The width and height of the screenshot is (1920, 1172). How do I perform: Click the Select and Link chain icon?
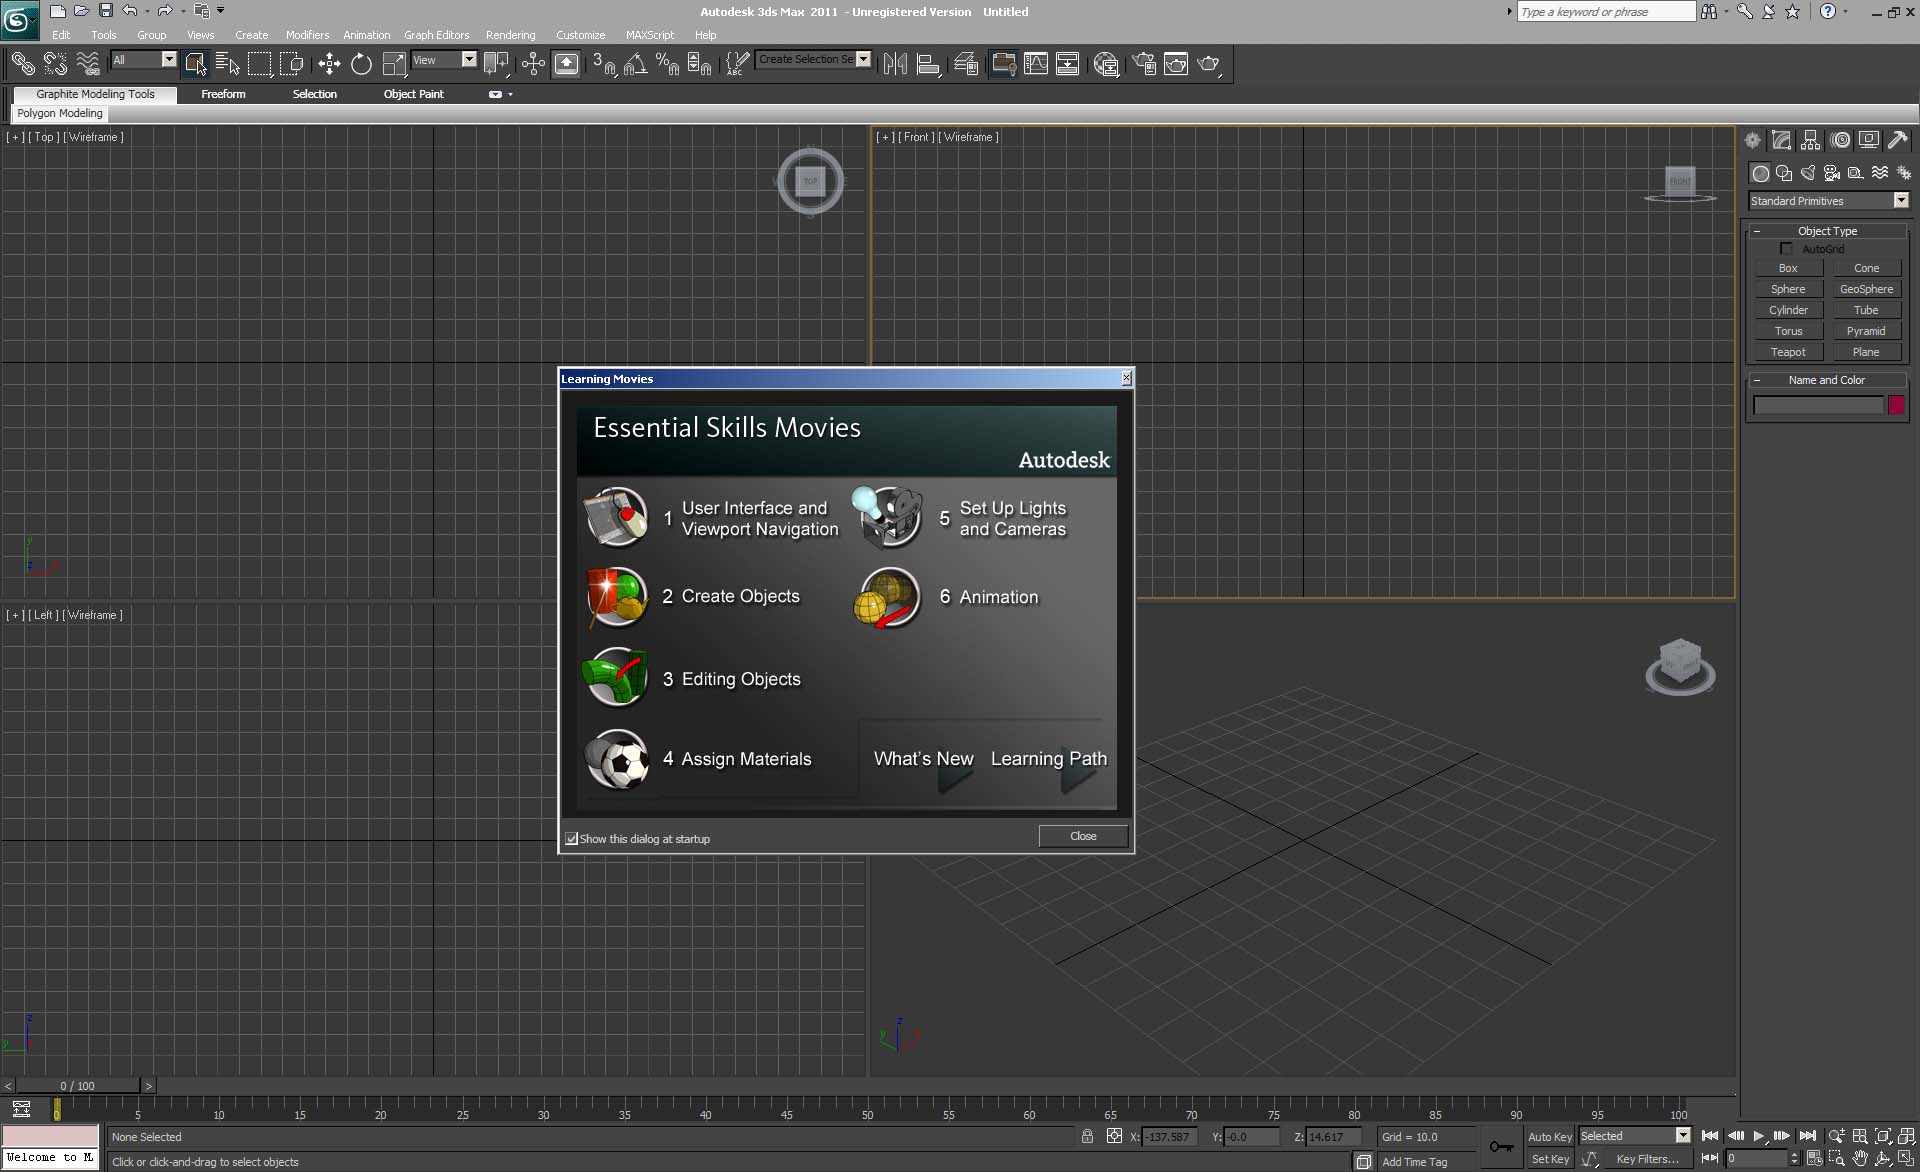point(23,64)
